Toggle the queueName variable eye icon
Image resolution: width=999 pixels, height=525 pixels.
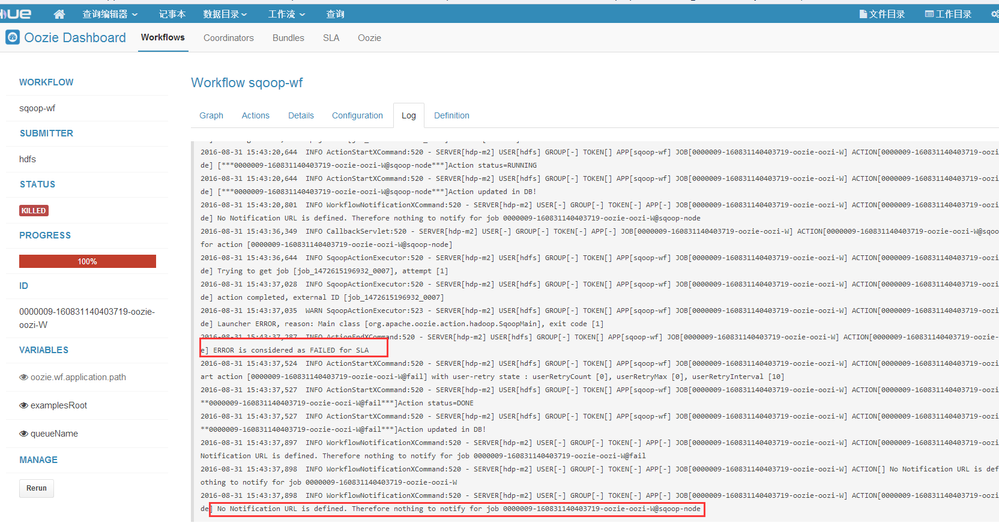pos(24,434)
